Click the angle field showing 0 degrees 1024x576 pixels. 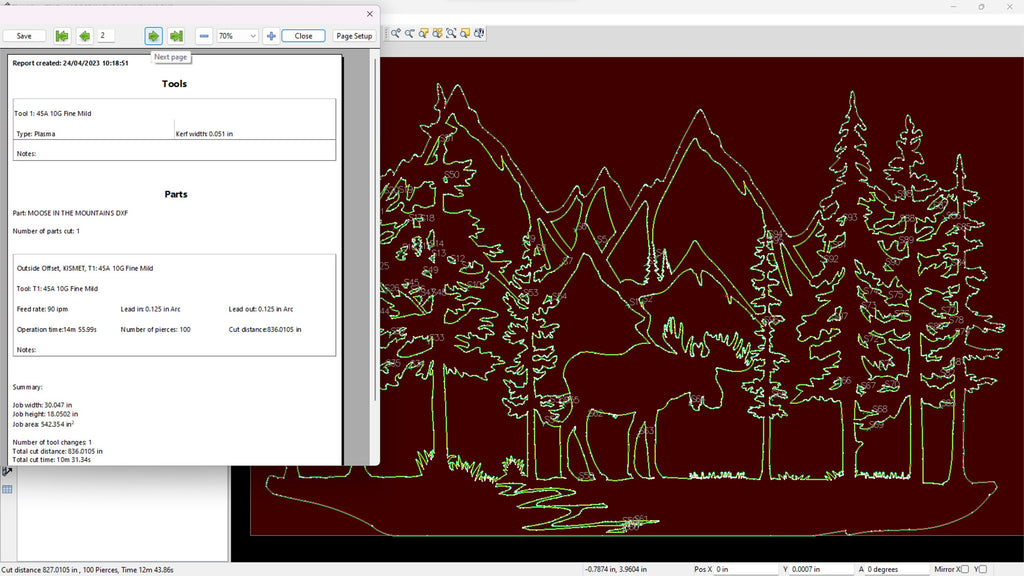tap(897, 569)
